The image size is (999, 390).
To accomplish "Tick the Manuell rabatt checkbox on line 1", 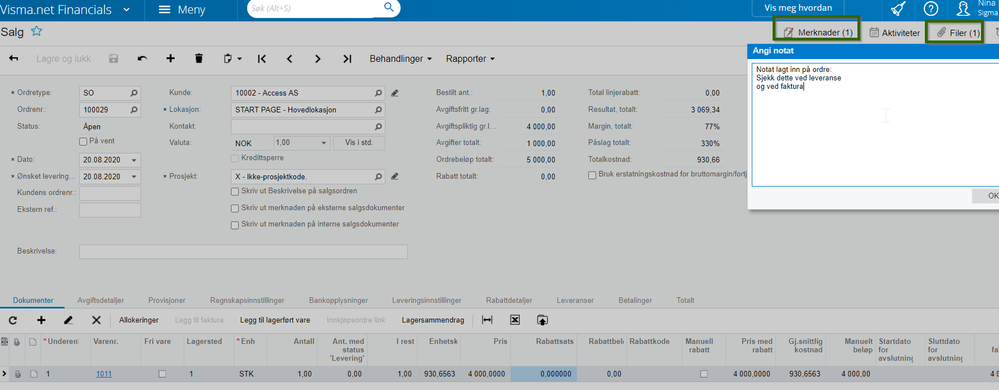I will 703,374.
